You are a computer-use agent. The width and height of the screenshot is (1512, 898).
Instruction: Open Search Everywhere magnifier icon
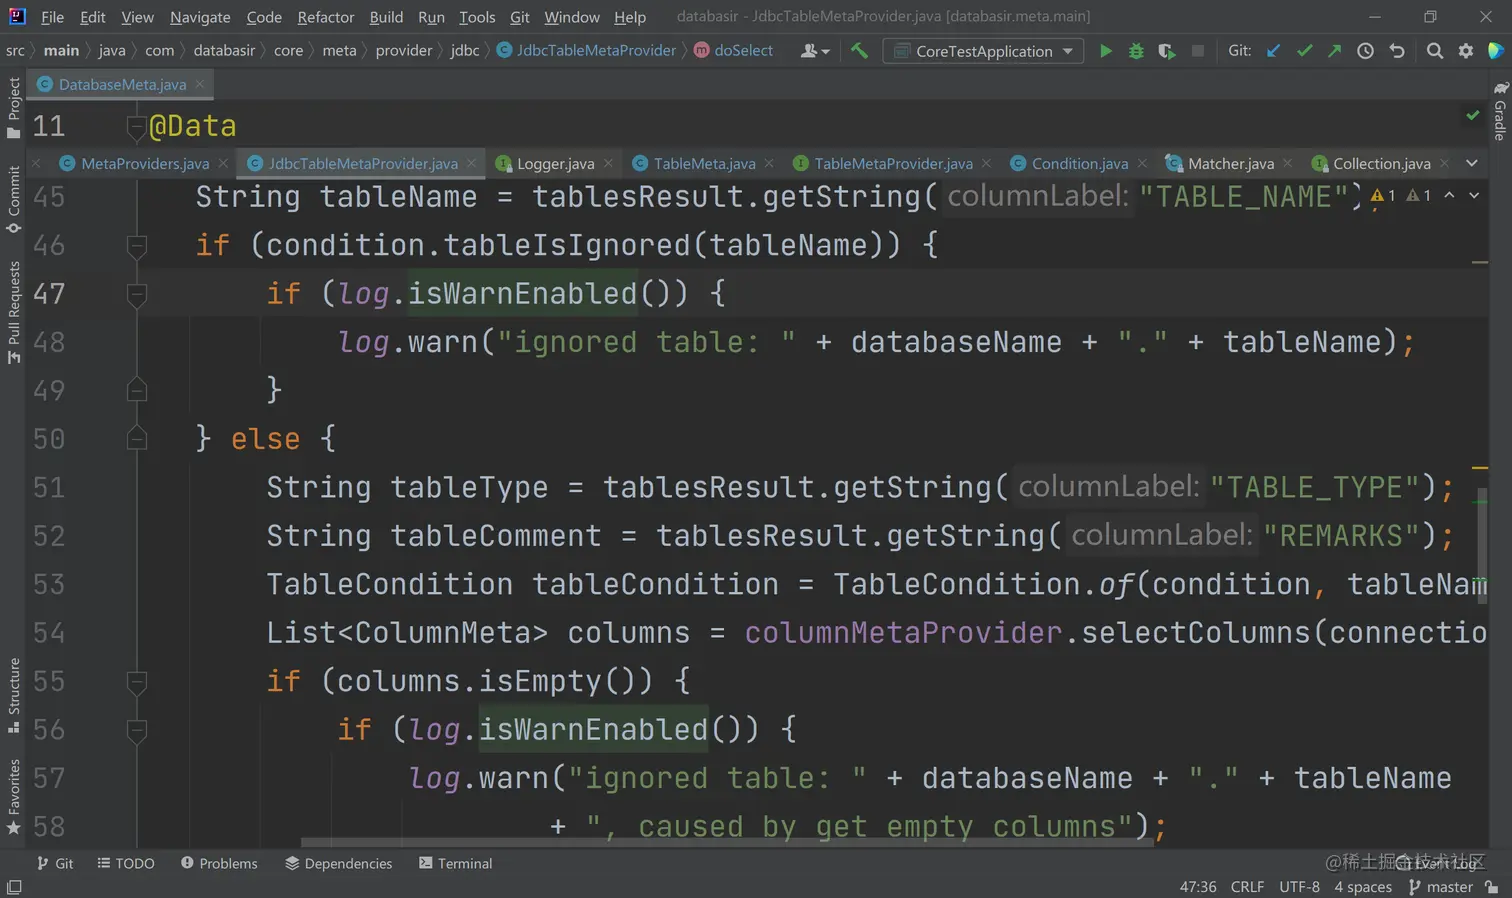tap(1435, 51)
